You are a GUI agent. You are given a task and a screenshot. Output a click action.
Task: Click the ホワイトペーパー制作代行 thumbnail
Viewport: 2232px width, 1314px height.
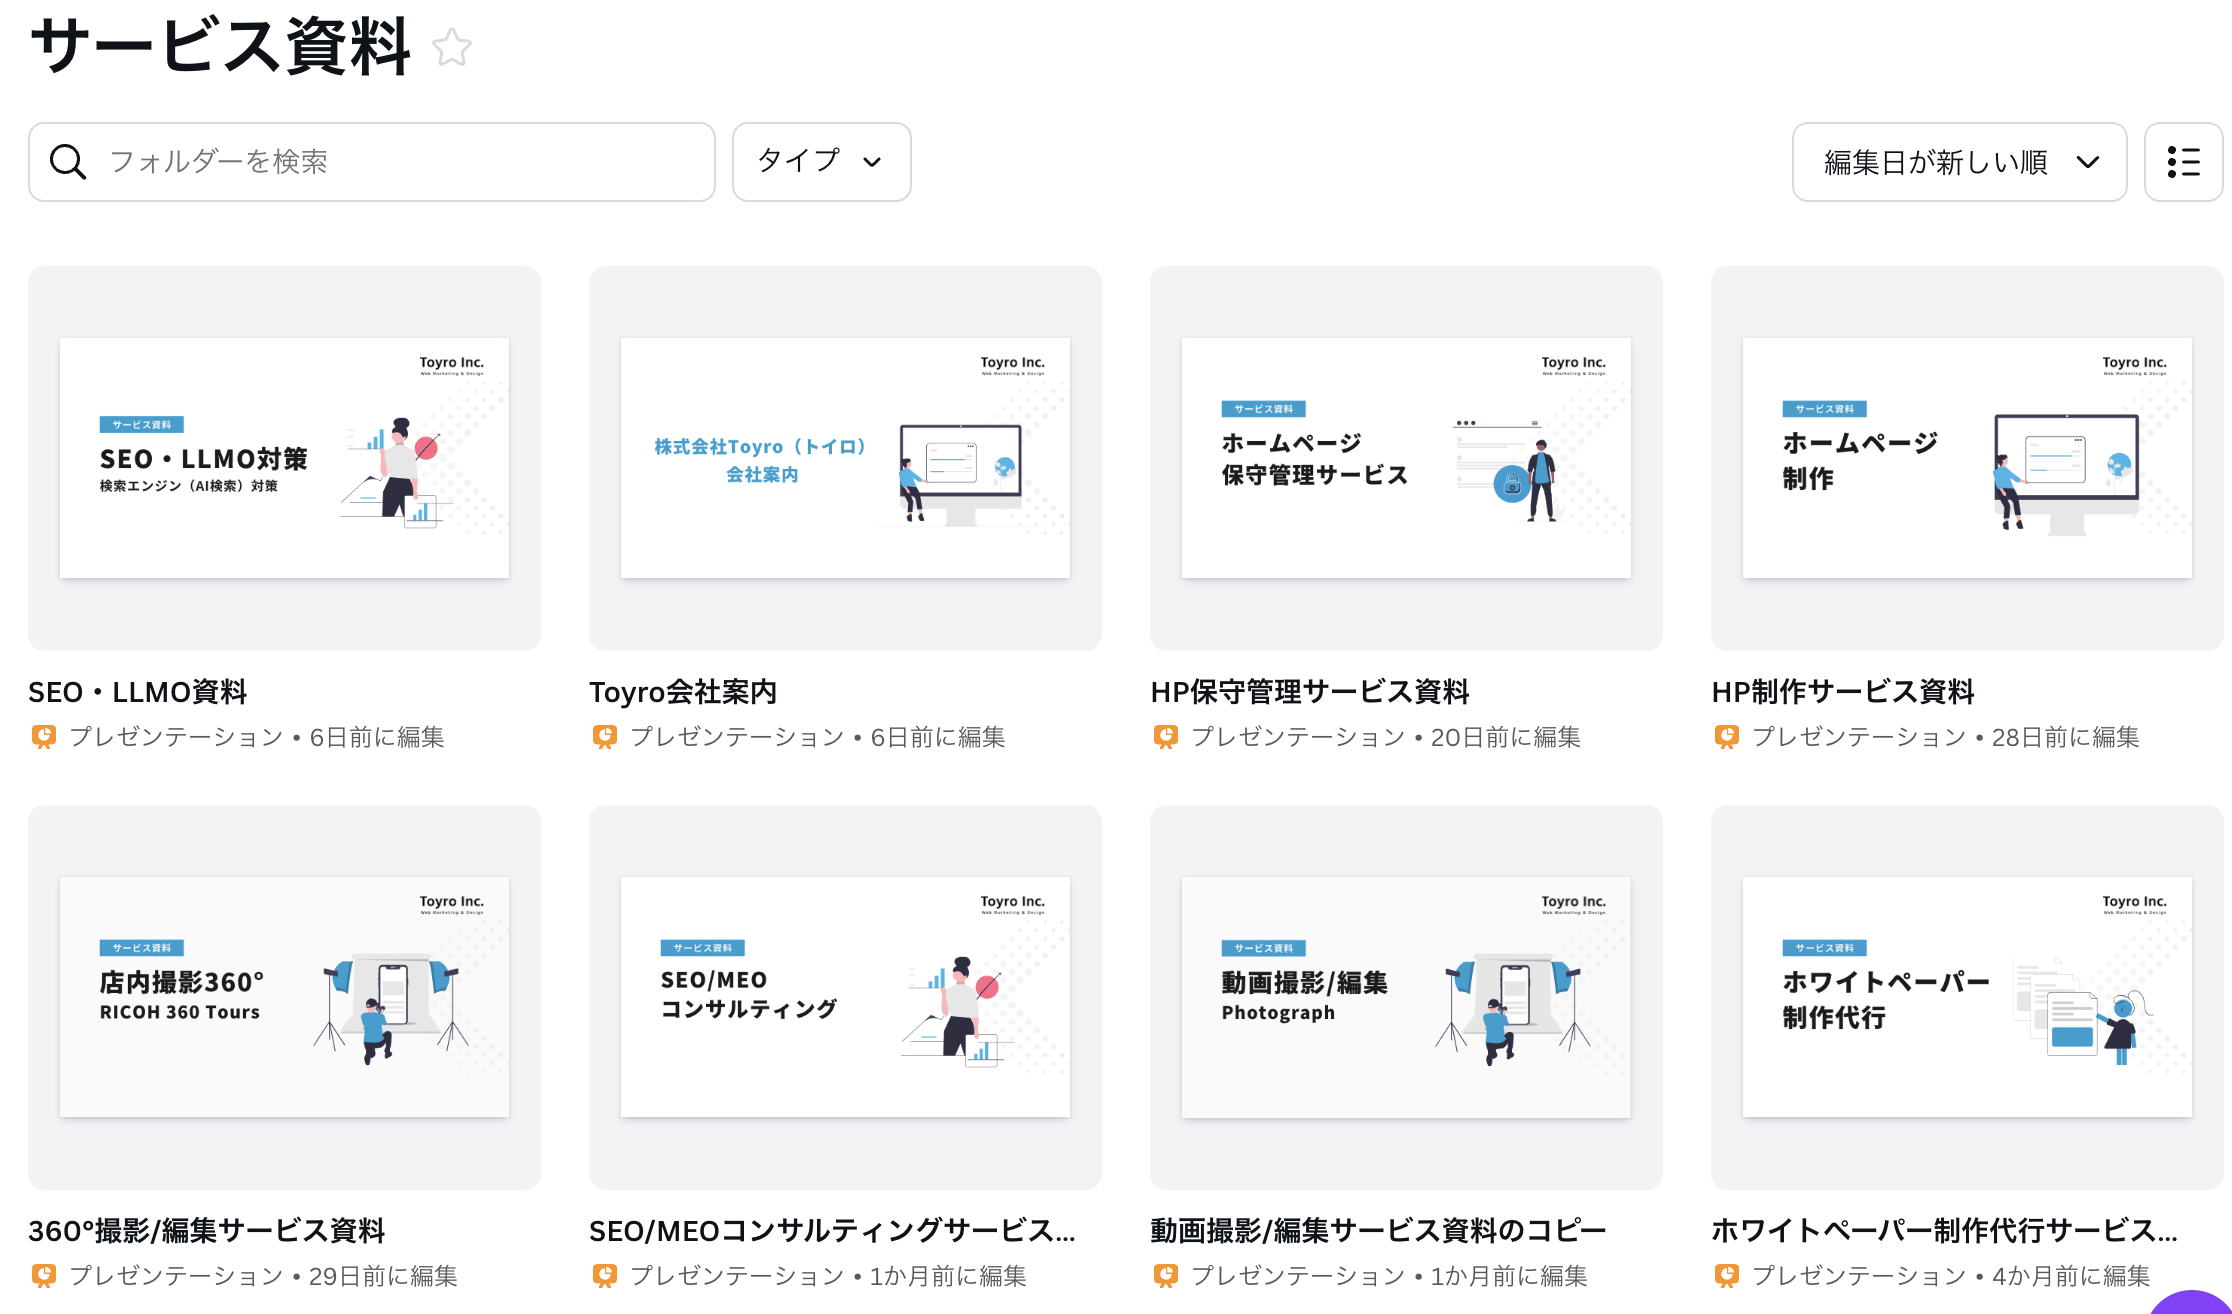point(1965,997)
